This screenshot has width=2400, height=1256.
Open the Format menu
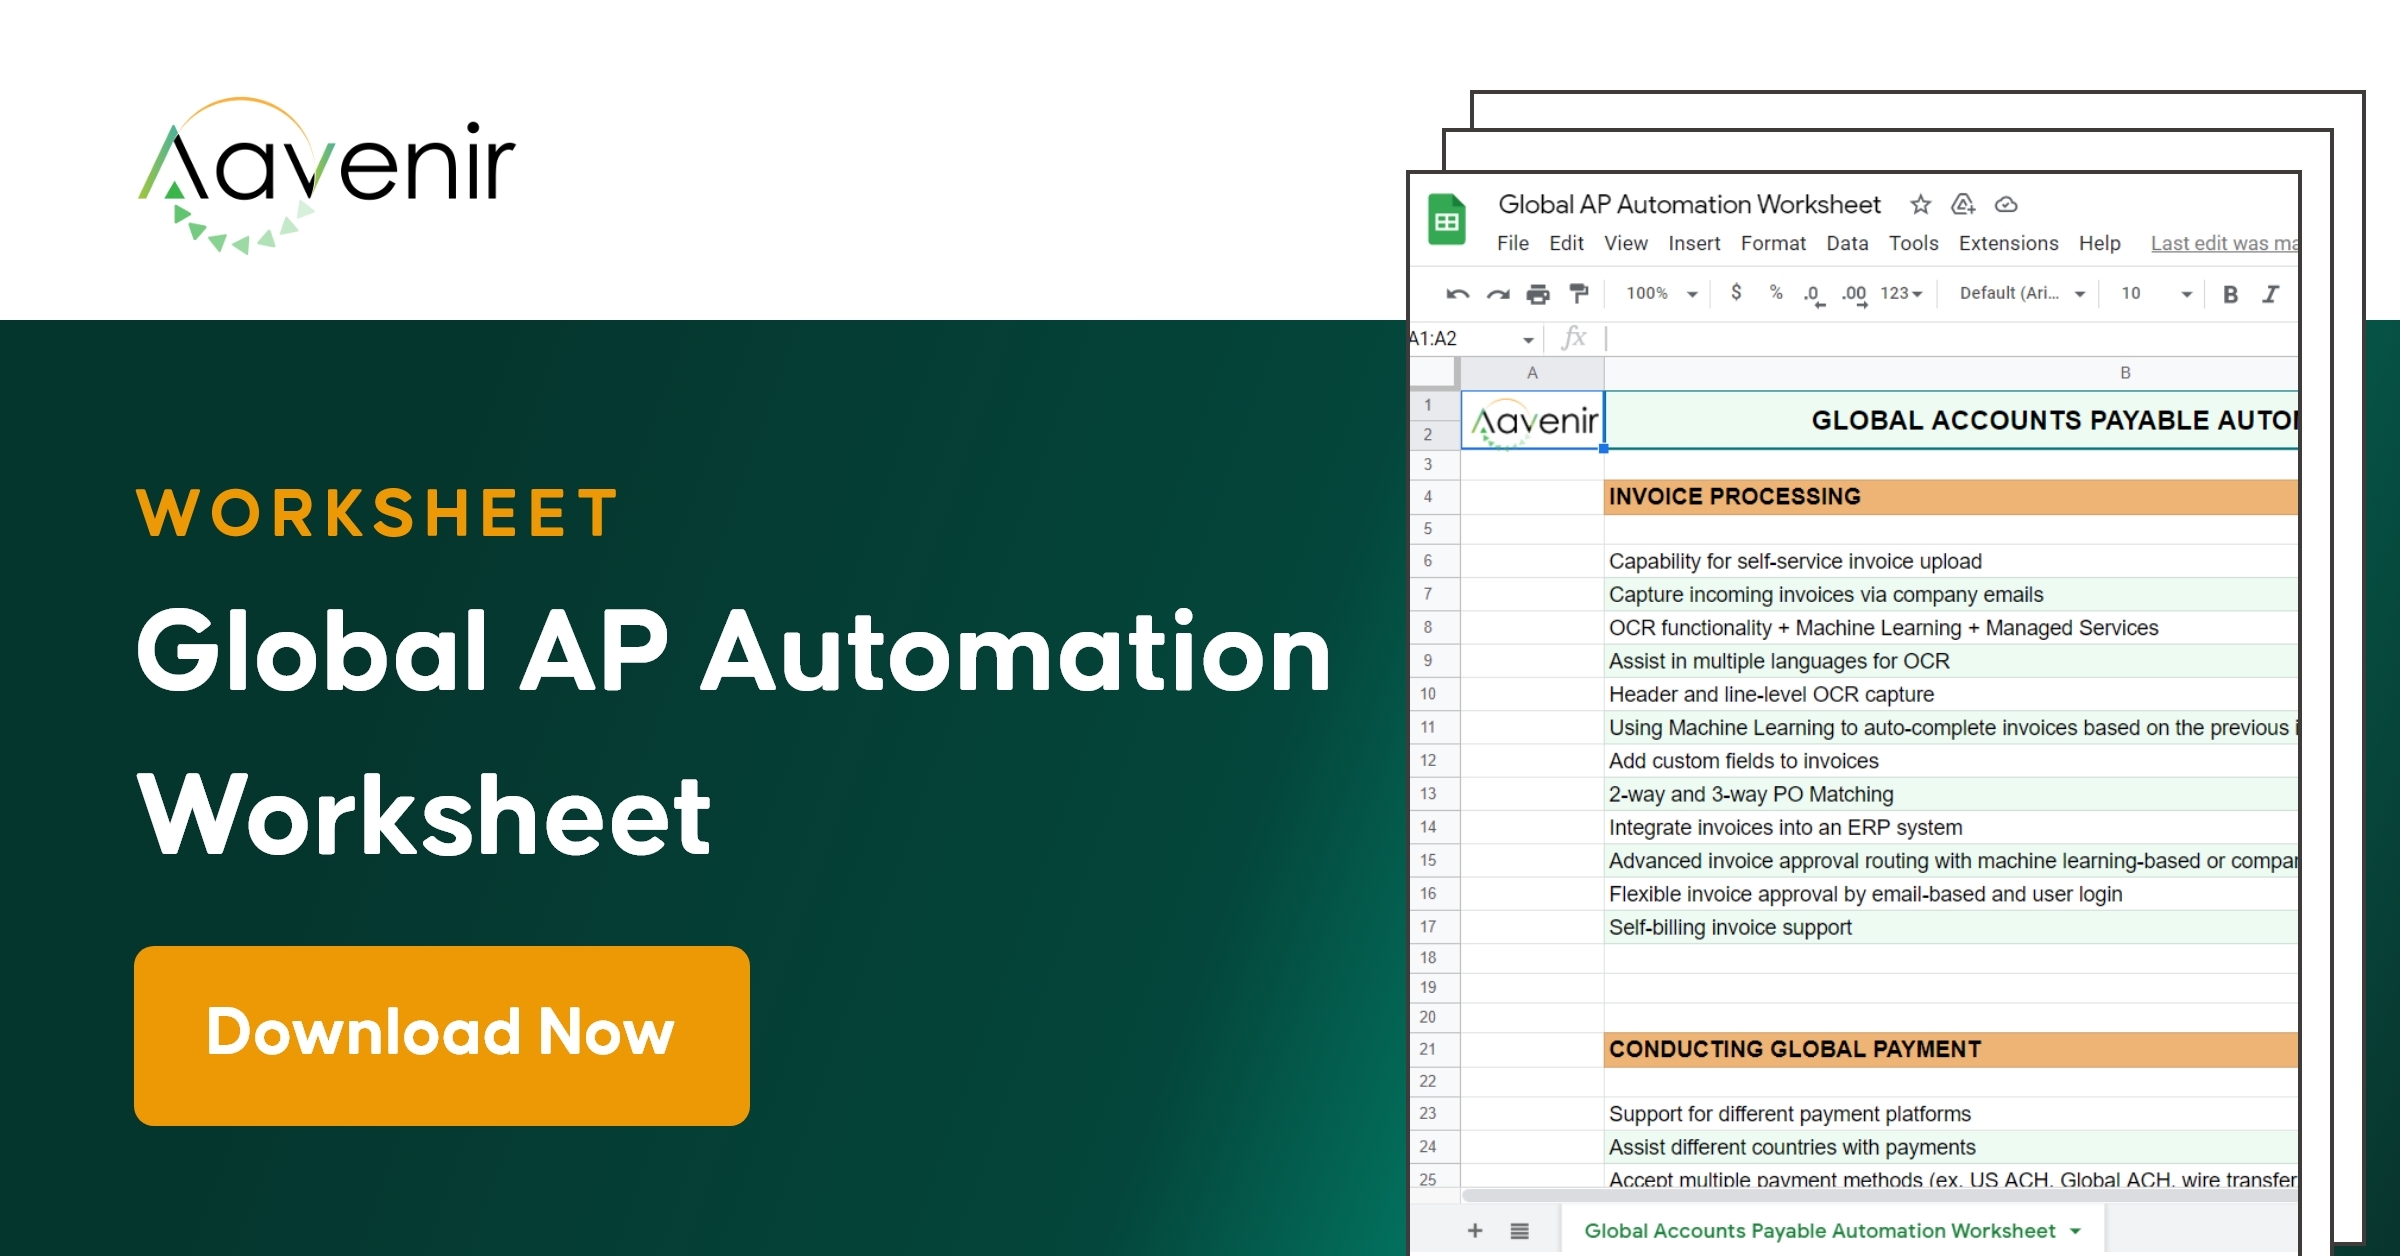1773,243
